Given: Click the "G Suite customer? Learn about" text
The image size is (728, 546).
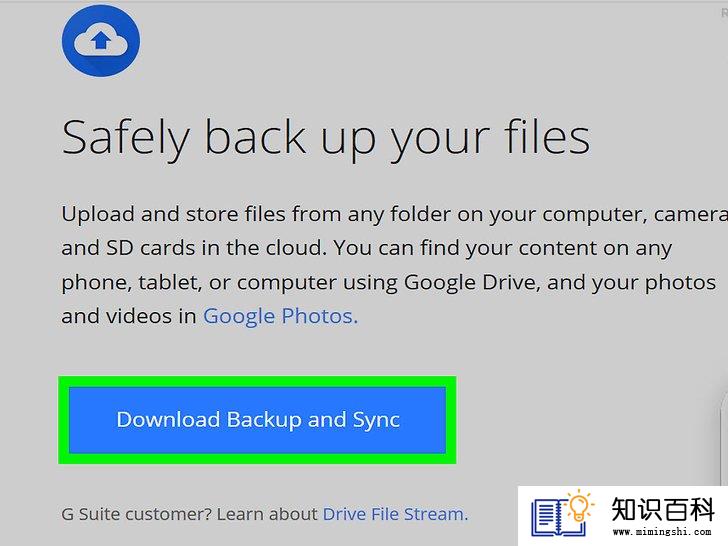Looking at the screenshot, I should (x=189, y=514).
